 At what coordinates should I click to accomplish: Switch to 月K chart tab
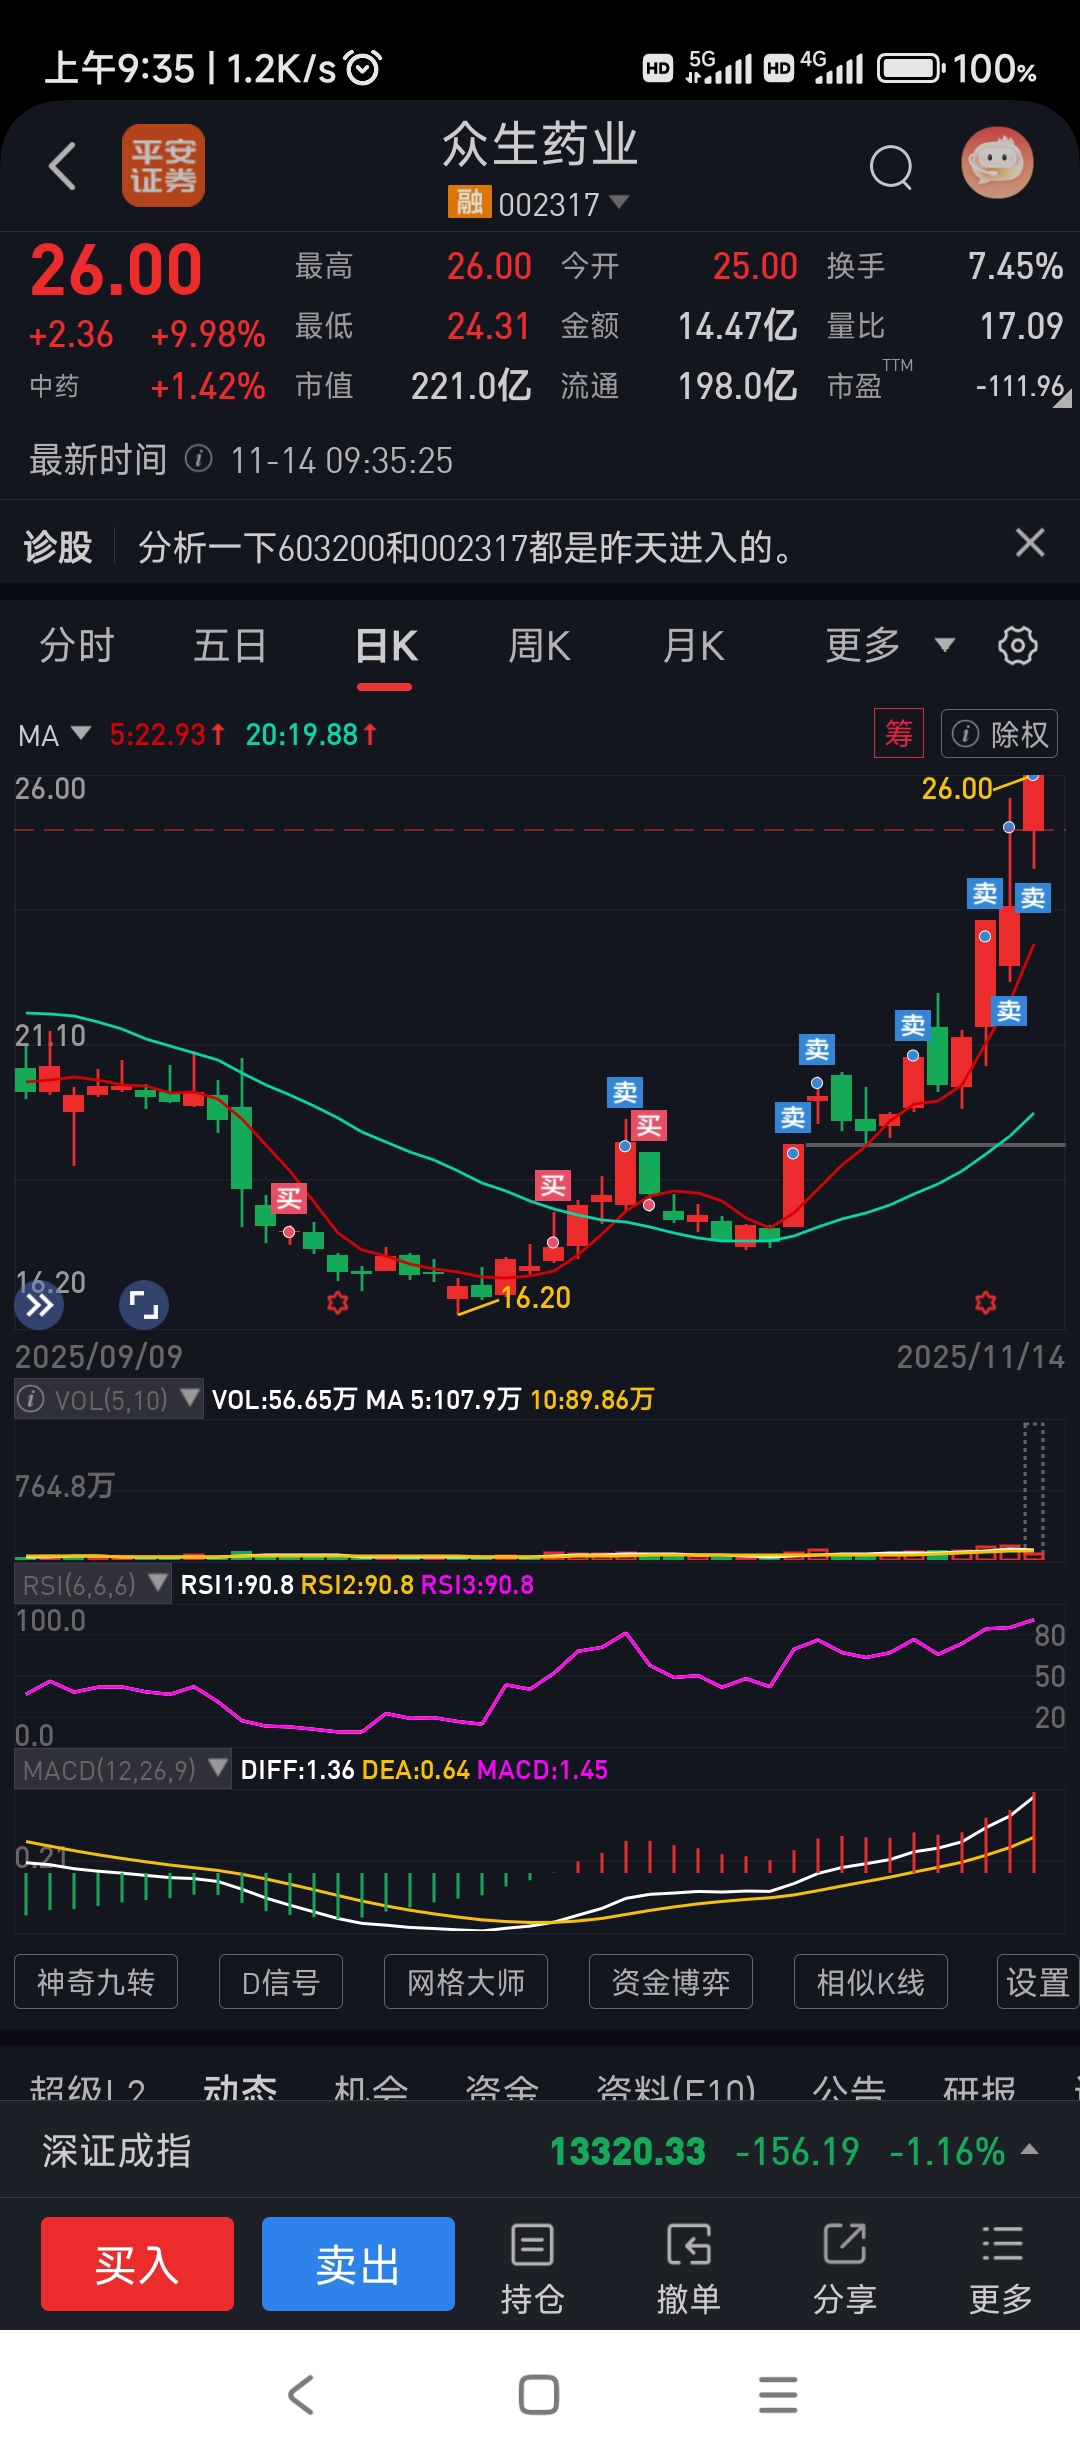693,646
